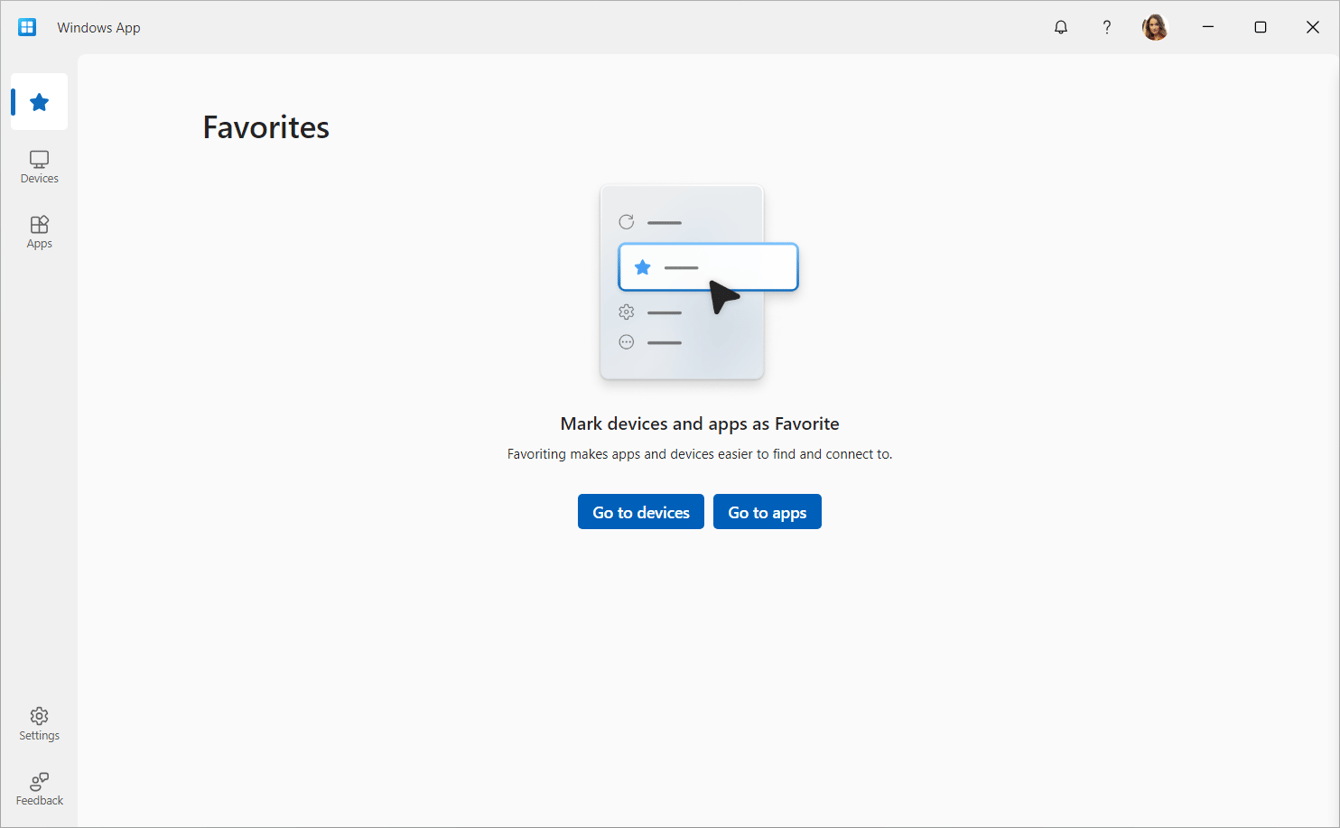
Task: Open Feedback using the speech-bubble icon
Action: 39,782
